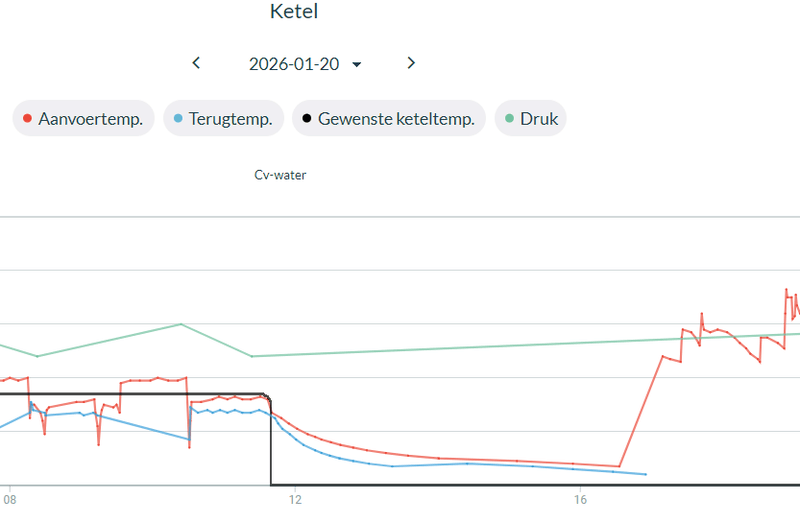Go to the next day with right chevron
Screen dimensions: 800x523
tap(411, 63)
